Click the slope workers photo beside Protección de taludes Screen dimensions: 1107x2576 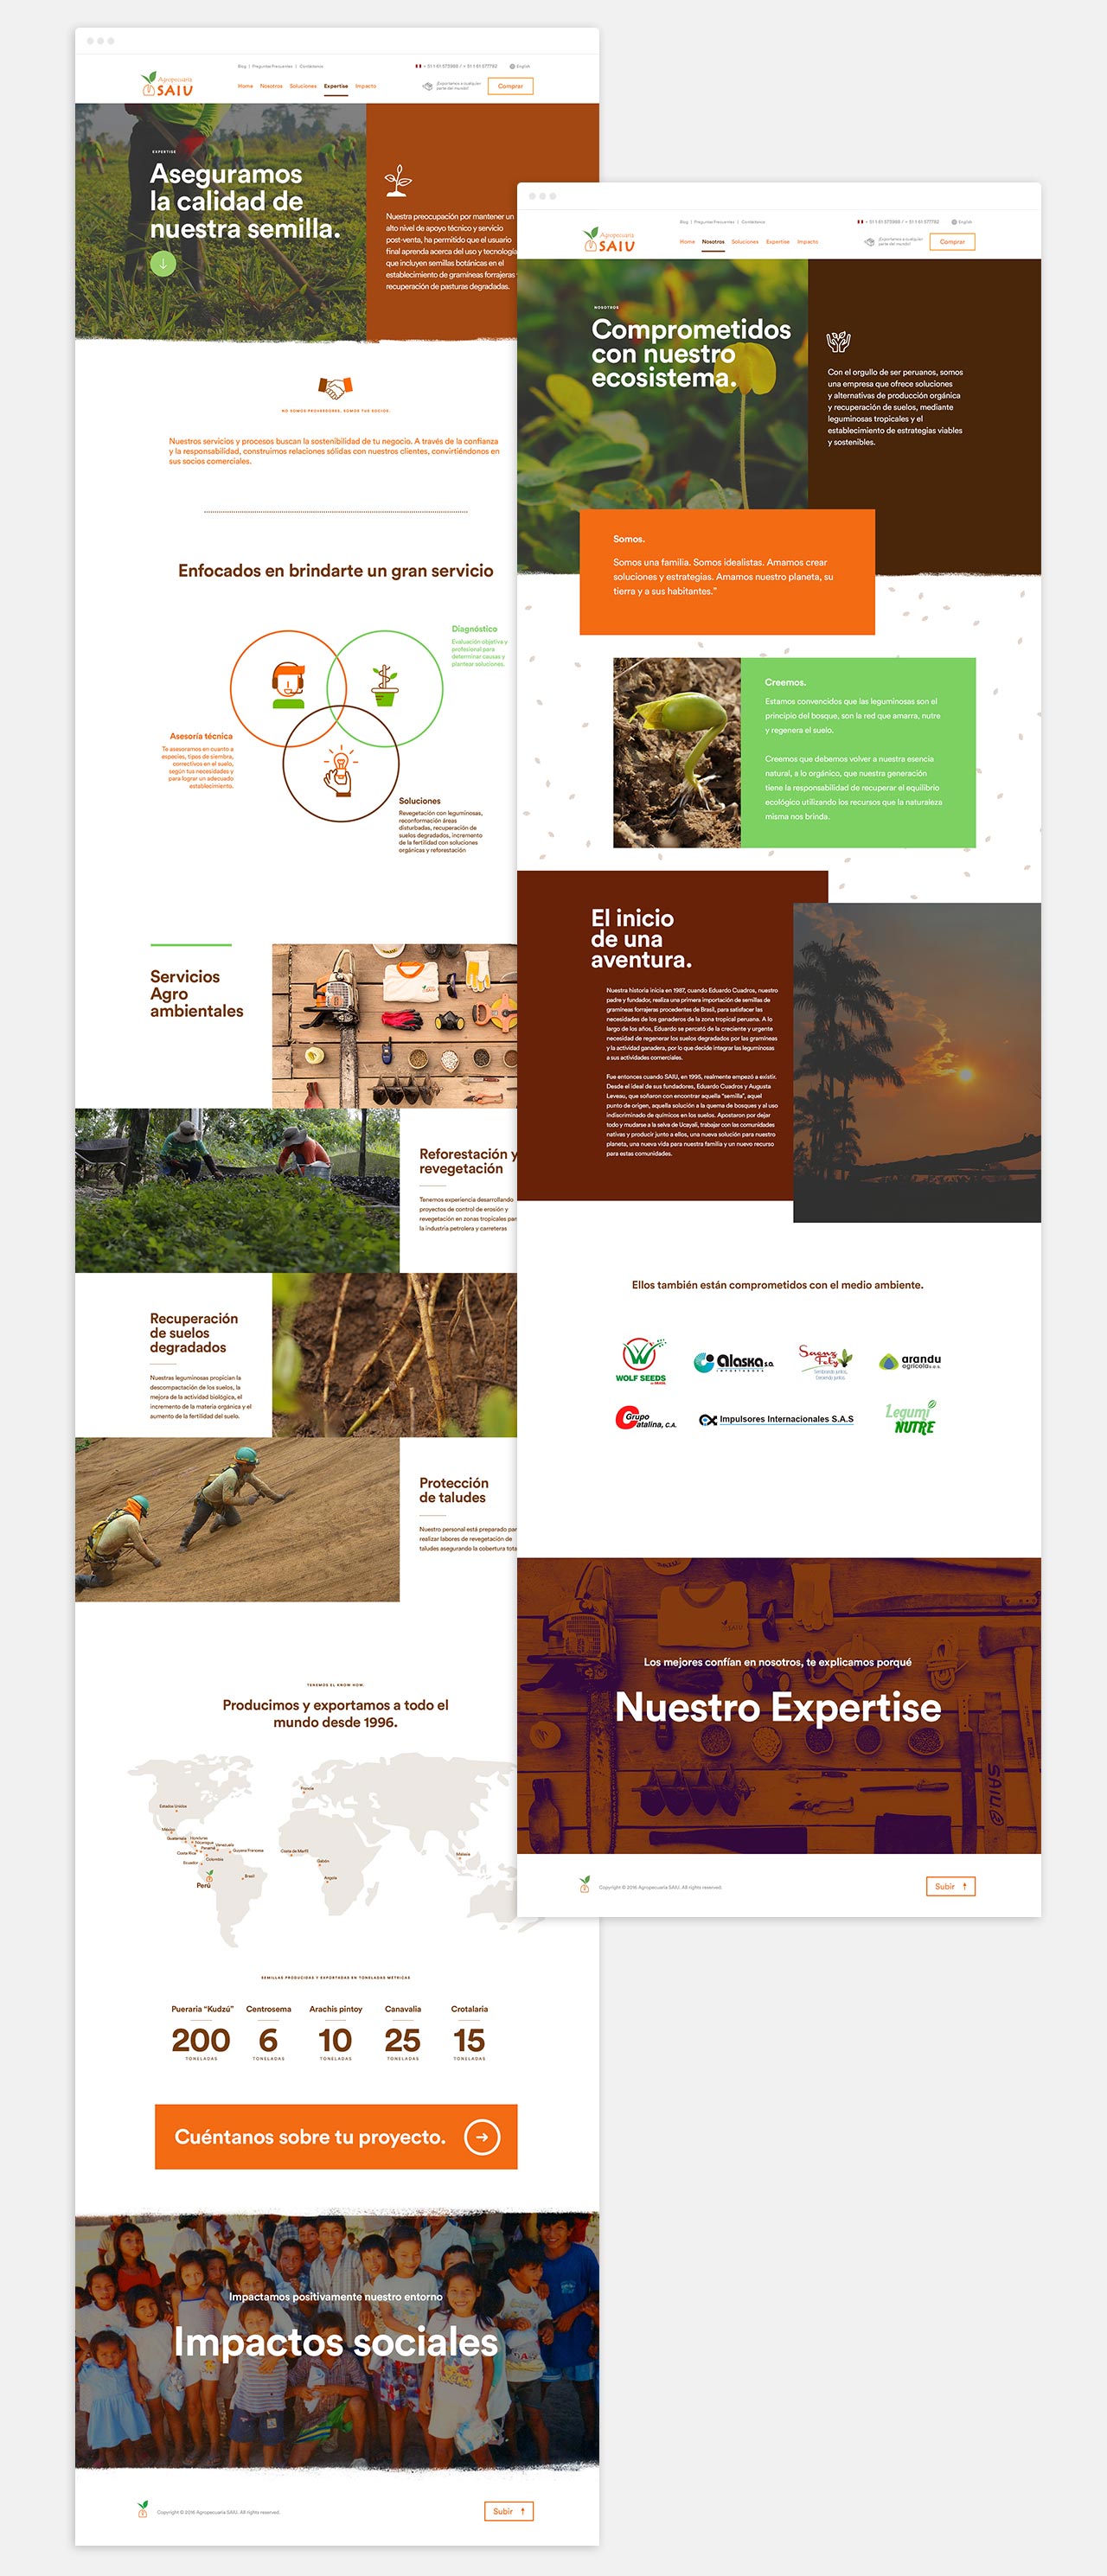click(237, 1520)
